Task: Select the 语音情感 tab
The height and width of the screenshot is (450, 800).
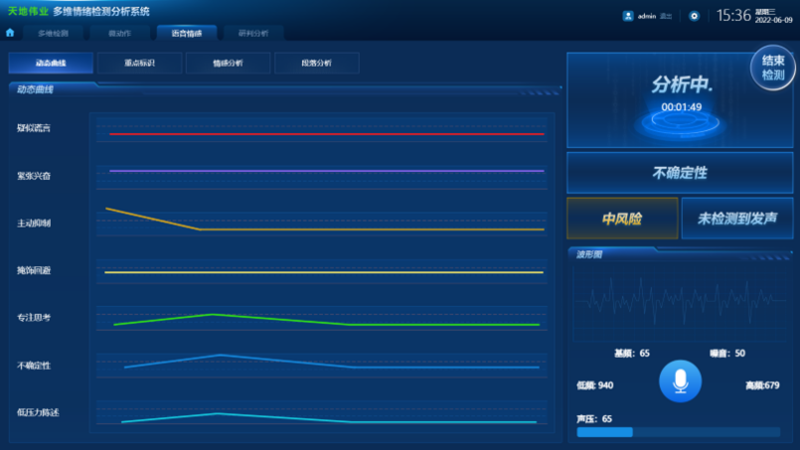Action: point(187,33)
